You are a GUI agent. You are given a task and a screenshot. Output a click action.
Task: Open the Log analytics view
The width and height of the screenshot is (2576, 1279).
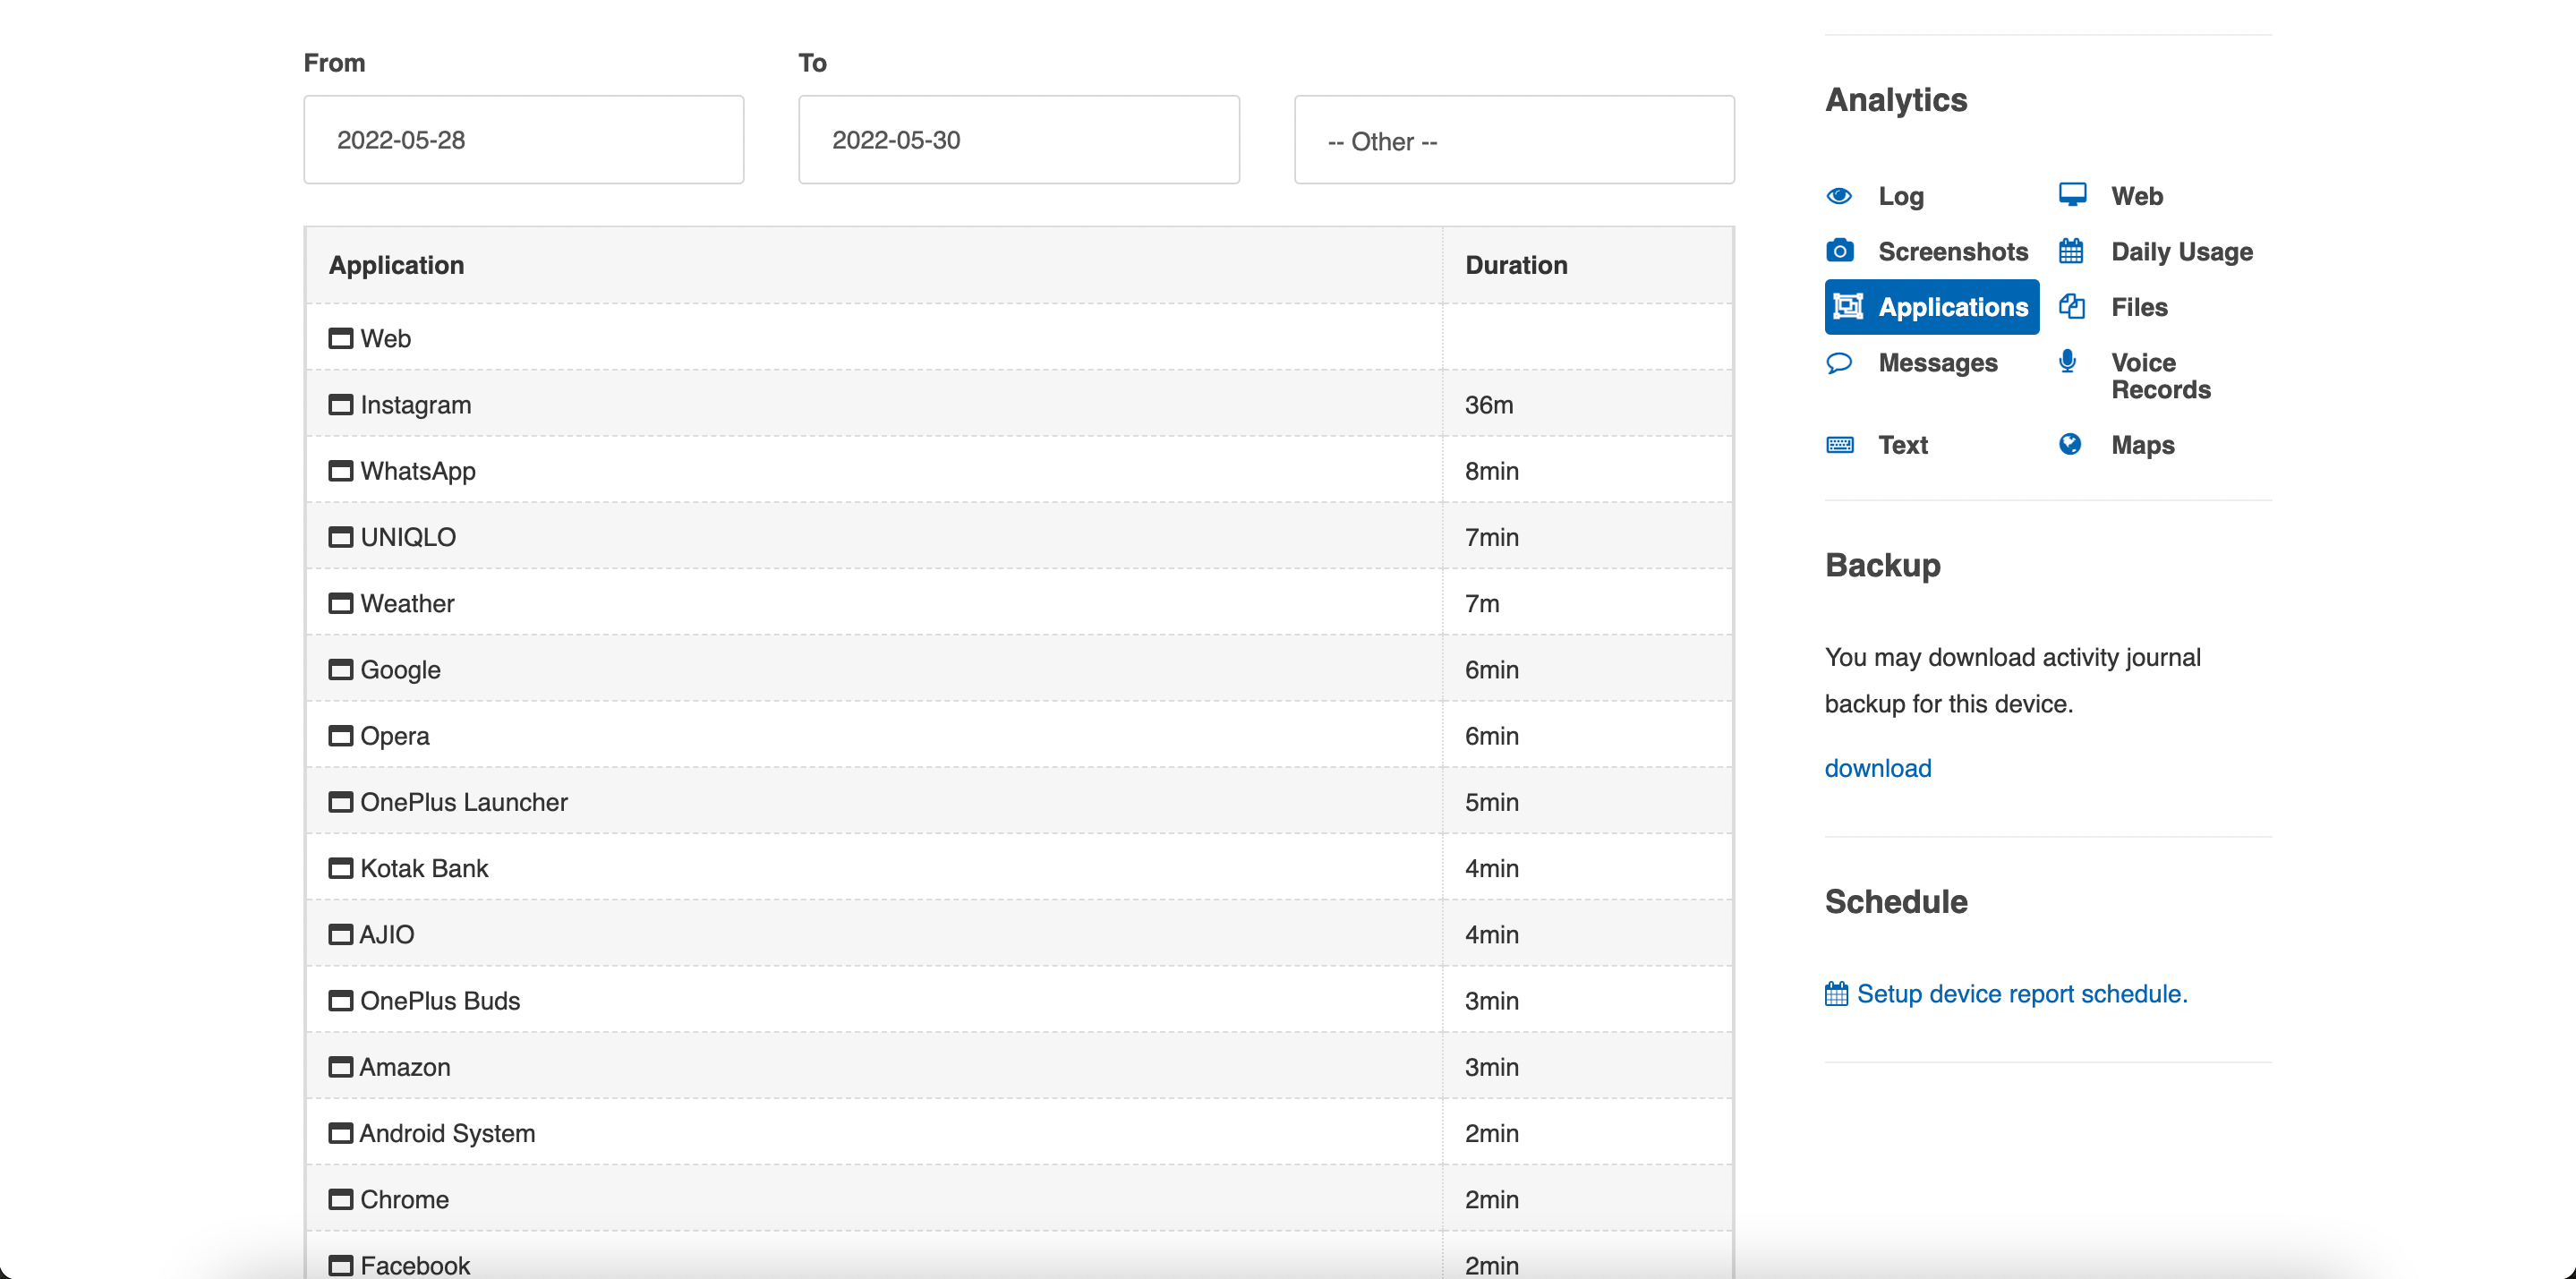(x=1898, y=193)
